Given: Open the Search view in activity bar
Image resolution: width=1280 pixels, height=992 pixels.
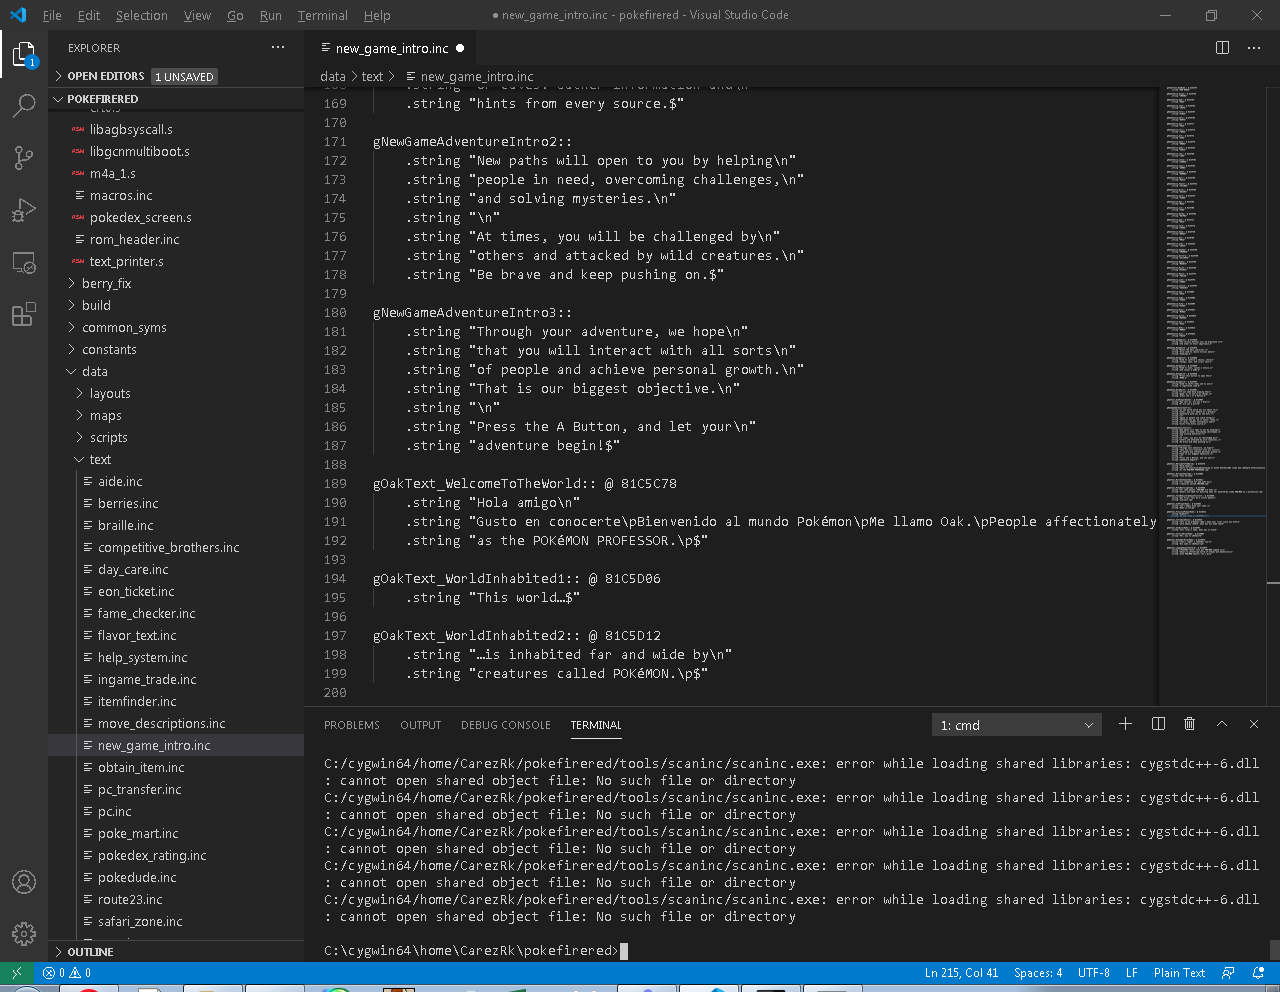Looking at the screenshot, I should (x=24, y=105).
